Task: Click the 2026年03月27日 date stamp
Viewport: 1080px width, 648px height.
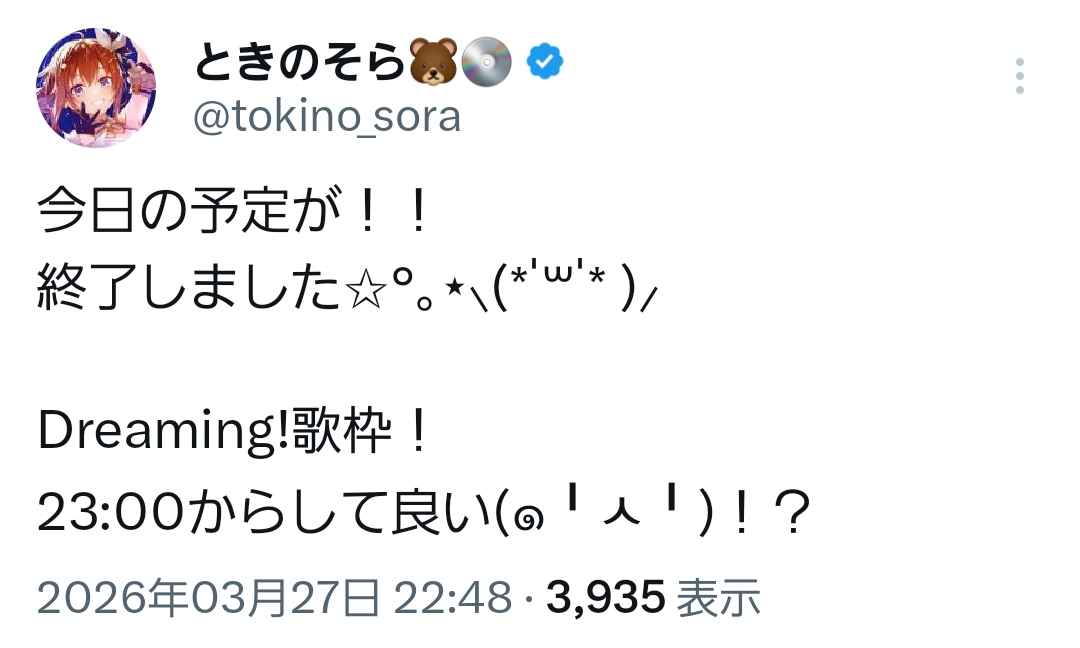Action: click(209, 597)
